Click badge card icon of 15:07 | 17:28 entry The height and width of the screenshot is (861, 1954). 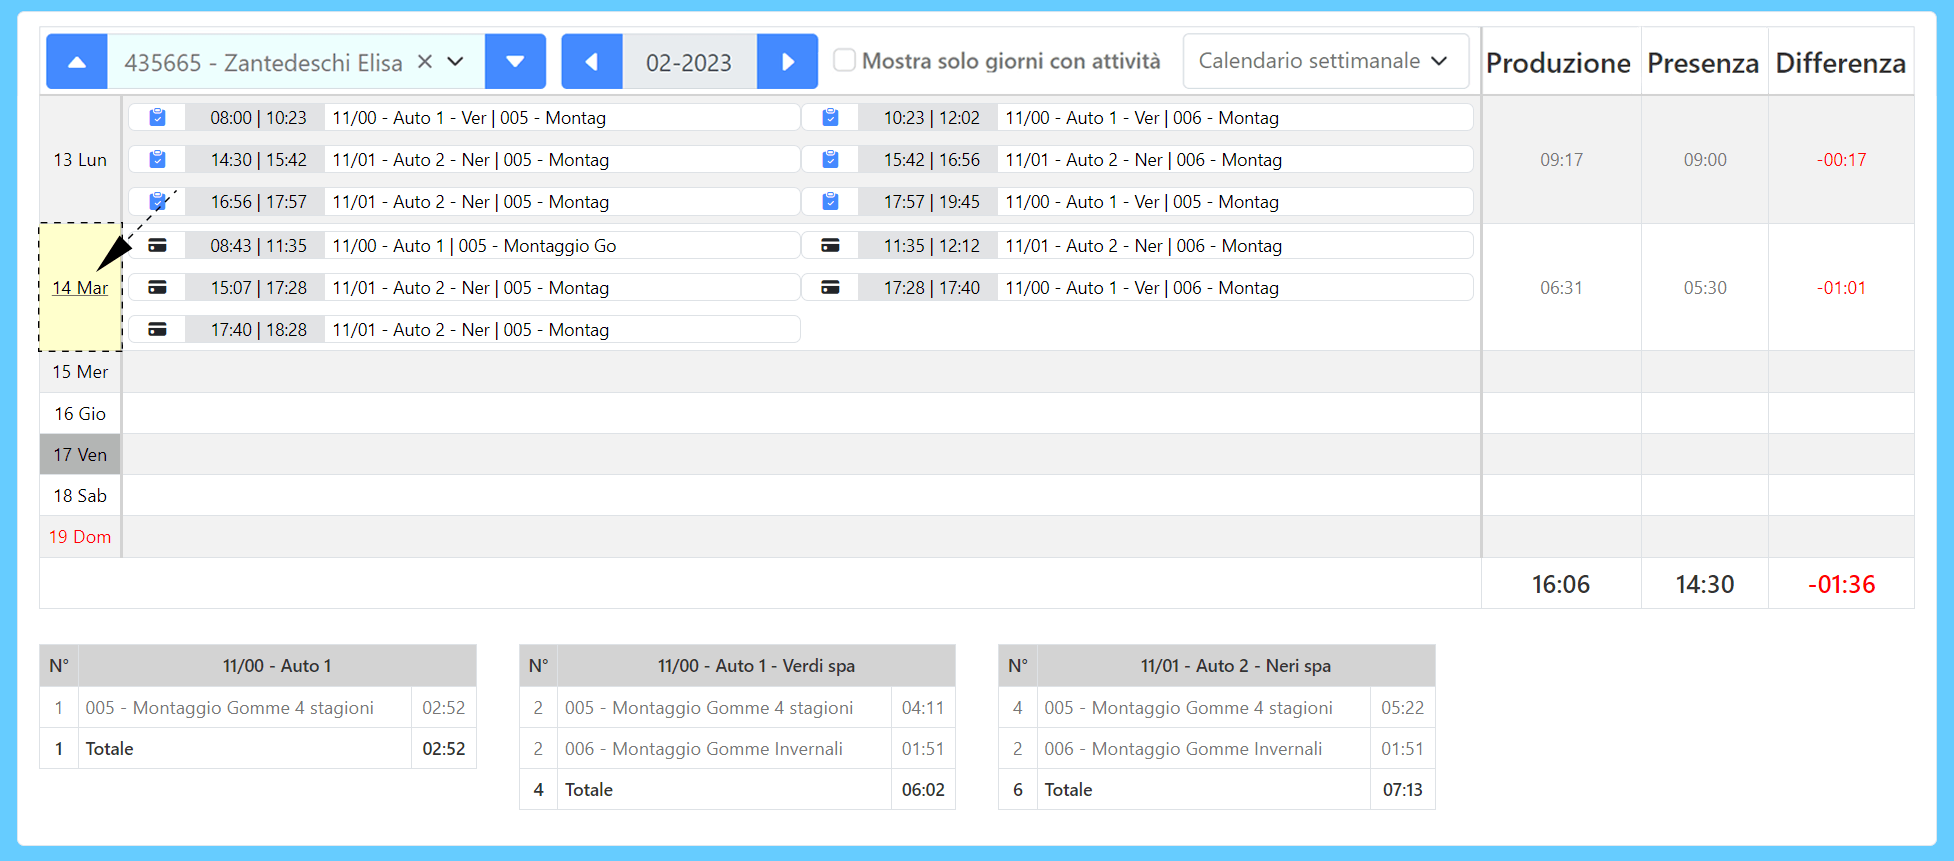click(x=157, y=287)
